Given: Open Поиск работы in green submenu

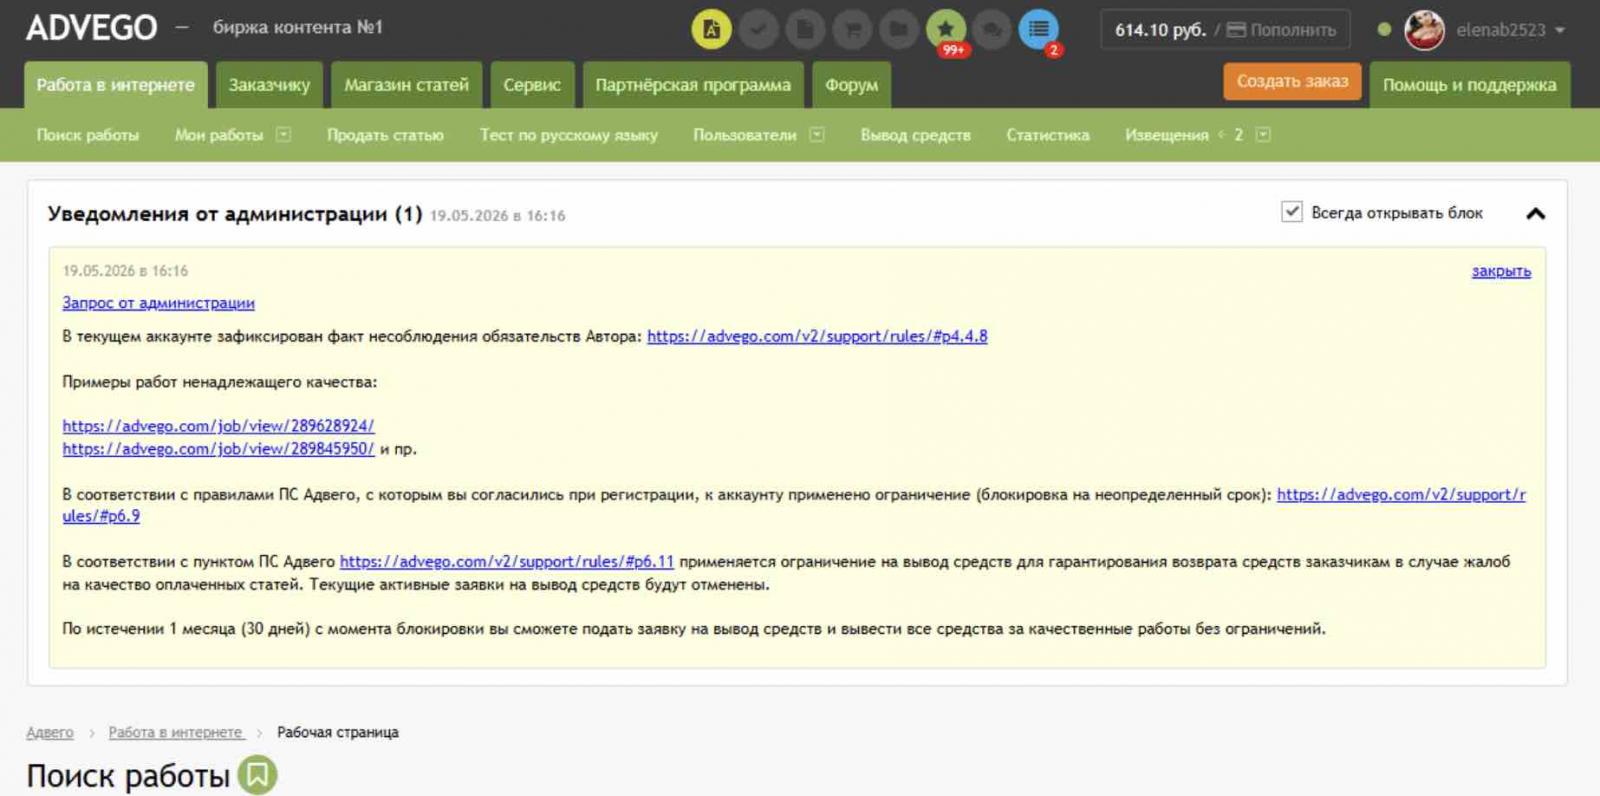Looking at the screenshot, I should tap(88, 135).
